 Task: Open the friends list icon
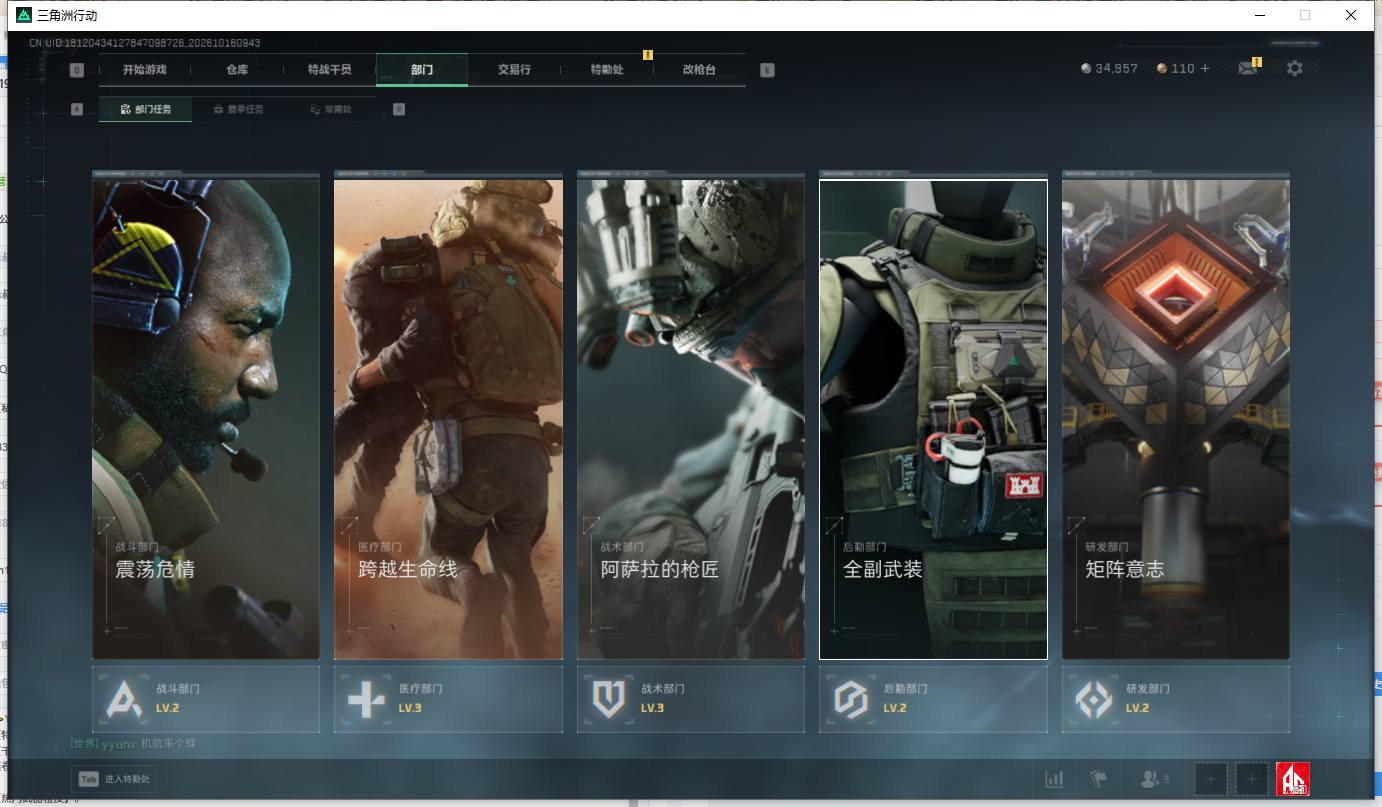coord(1155,779)
